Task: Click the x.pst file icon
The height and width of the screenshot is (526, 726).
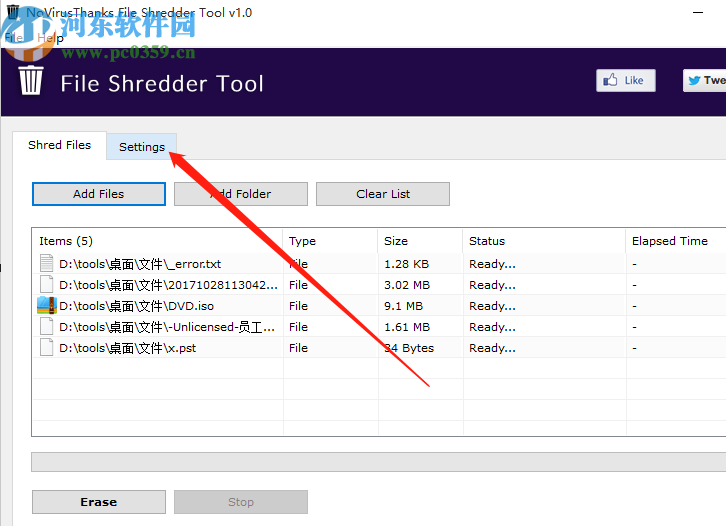Action: 46,348
